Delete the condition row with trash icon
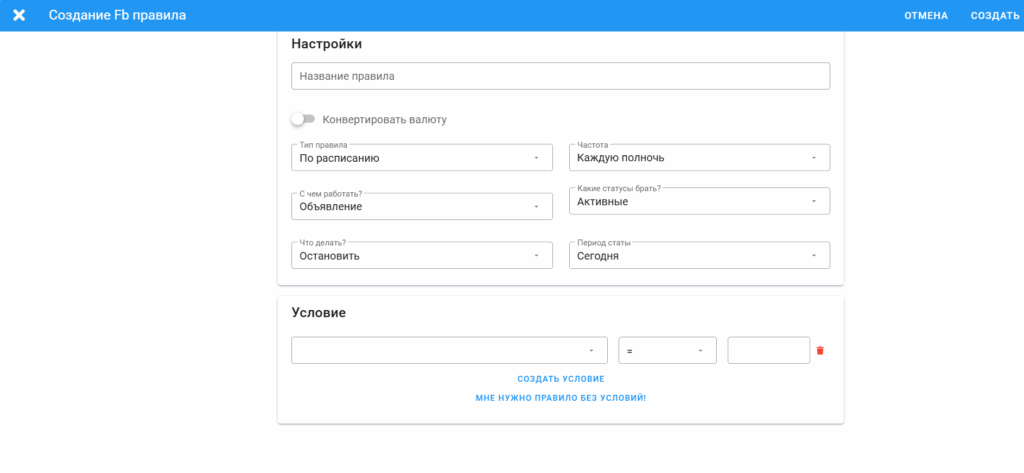Screen dimensions: 1024x473 [820, 350]
